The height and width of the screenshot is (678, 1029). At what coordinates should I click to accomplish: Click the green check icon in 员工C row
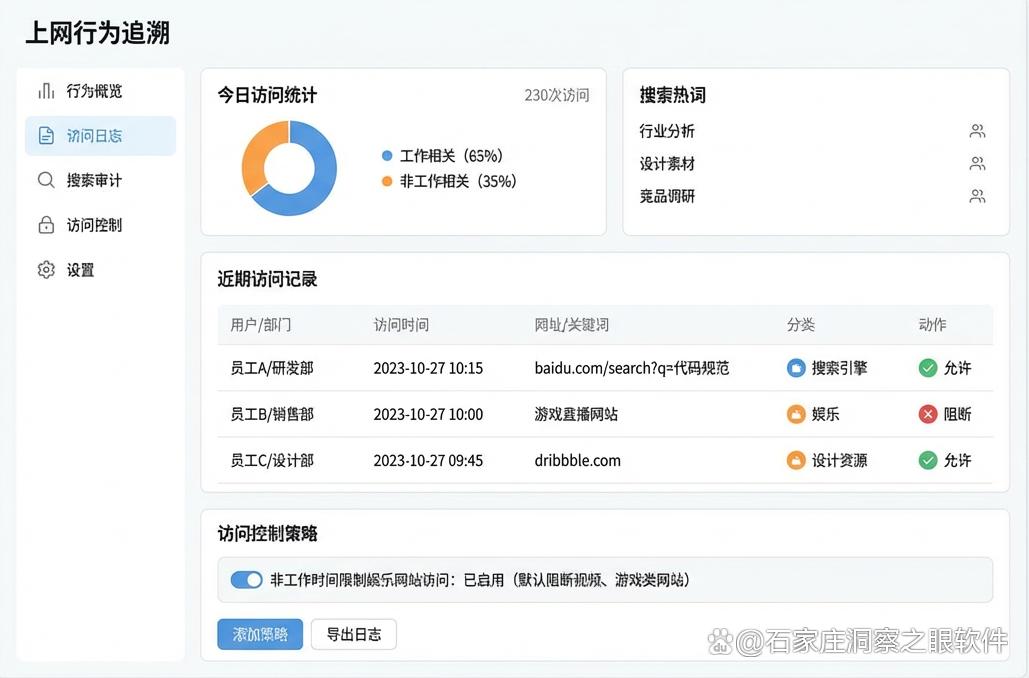click(x=927, y=460)
